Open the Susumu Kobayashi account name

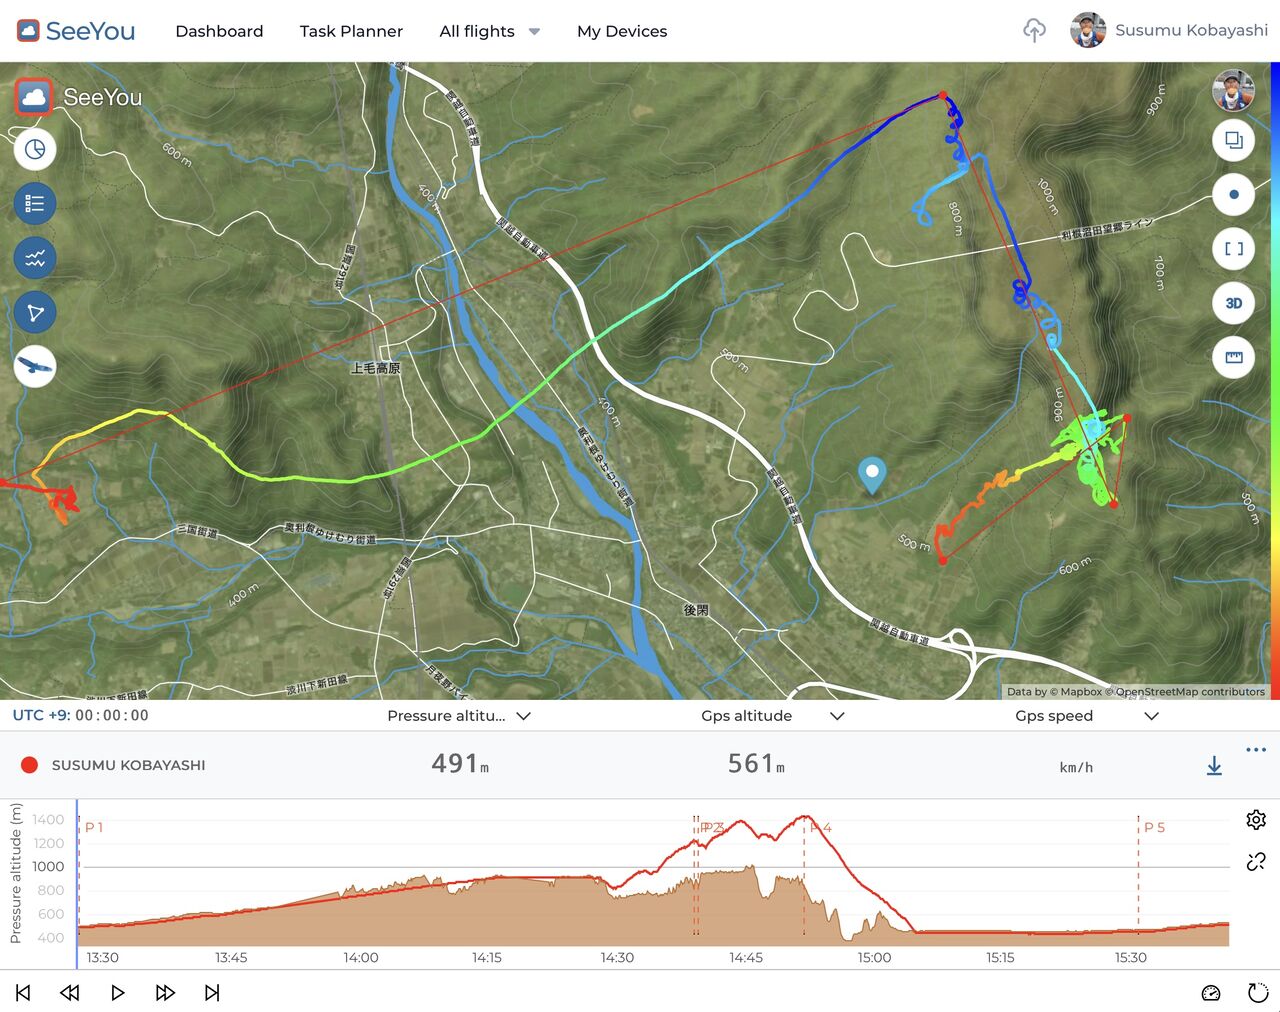[1191, 30]
